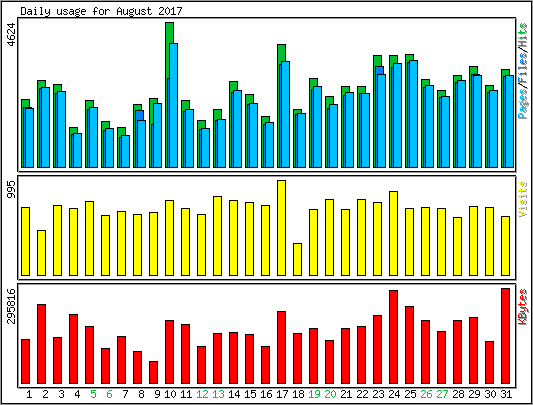Click the green weekend day 27 label

pyautogui.click(x=442, y=394)
